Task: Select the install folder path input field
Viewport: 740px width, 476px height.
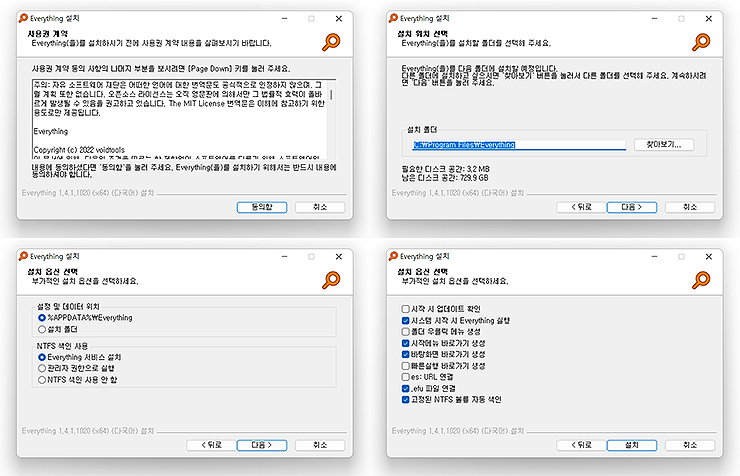Action: click(x=519, y=145)
